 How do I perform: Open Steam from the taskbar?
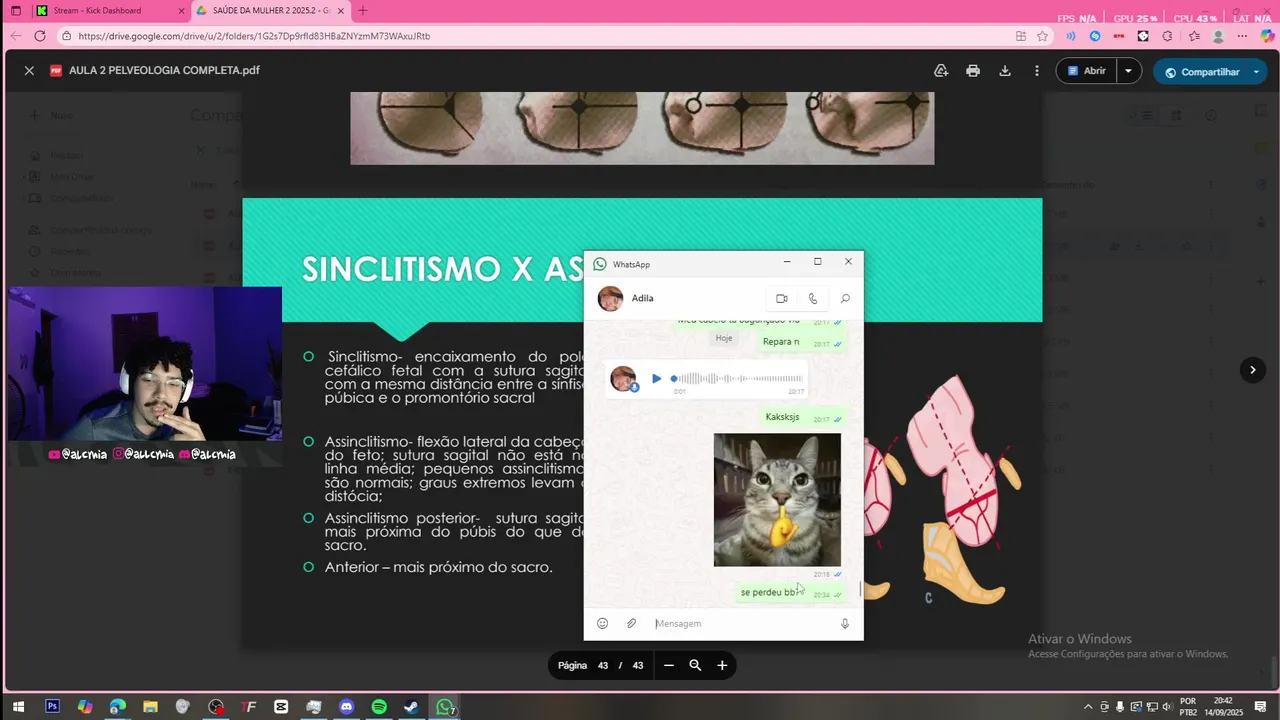coord(411,707)
